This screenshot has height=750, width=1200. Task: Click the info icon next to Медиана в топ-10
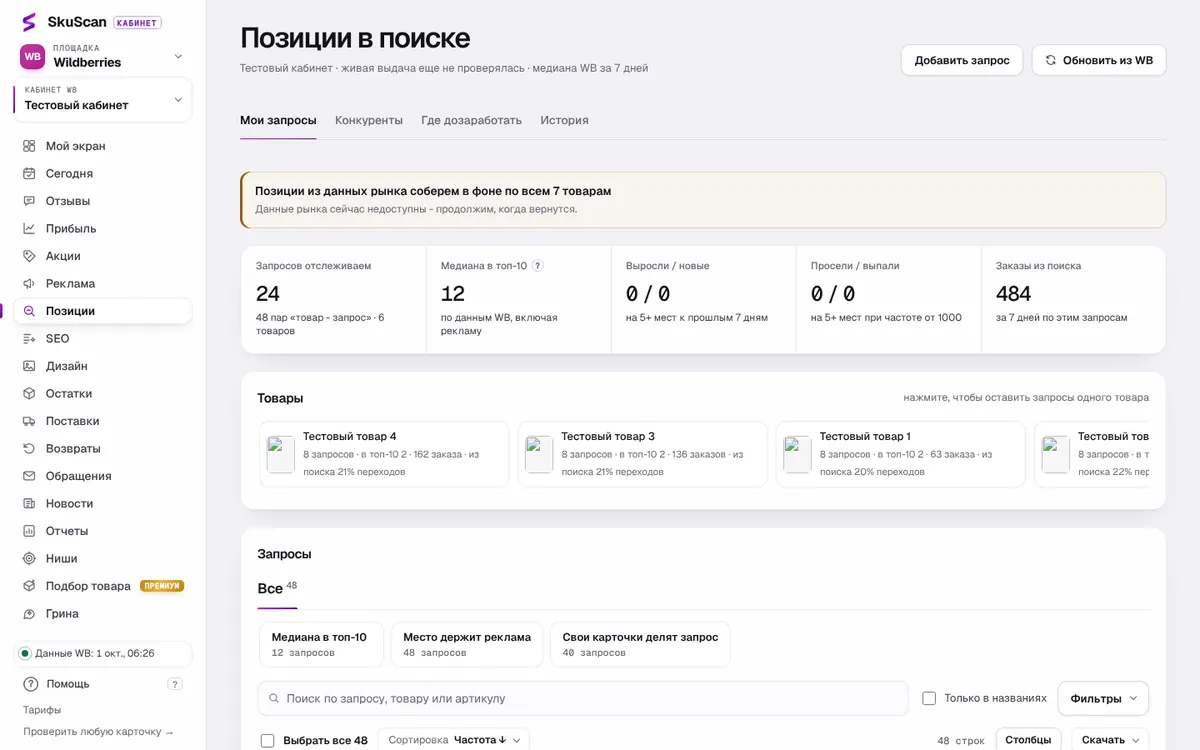click(537, 266)
